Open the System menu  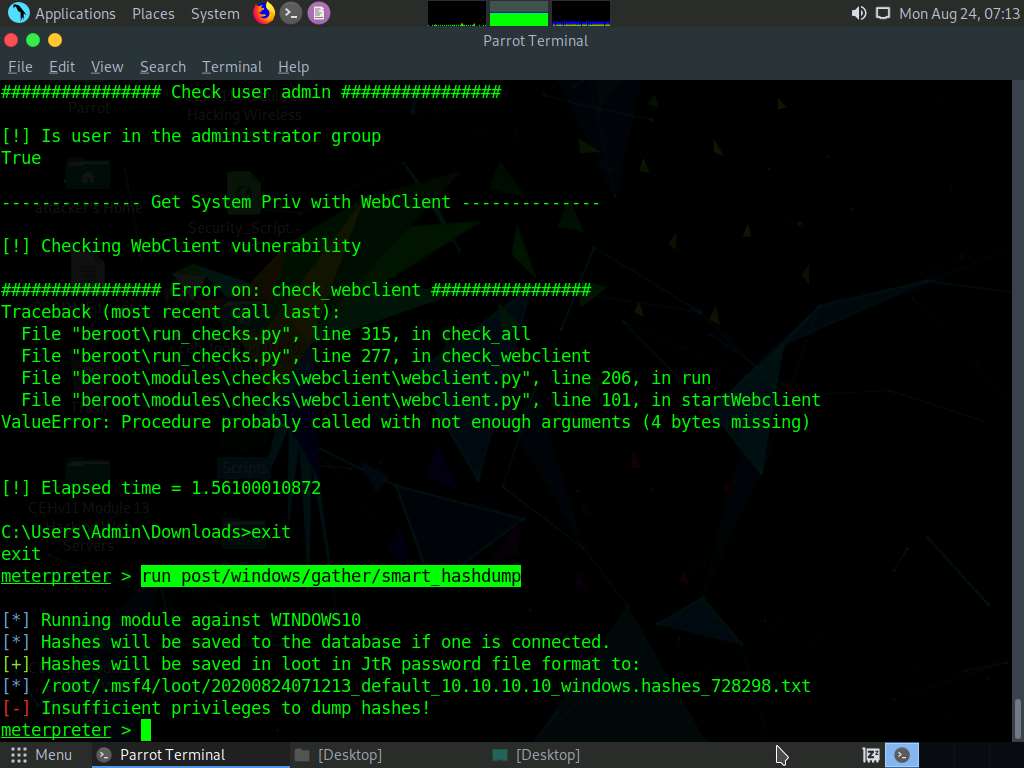pos(215,14)
